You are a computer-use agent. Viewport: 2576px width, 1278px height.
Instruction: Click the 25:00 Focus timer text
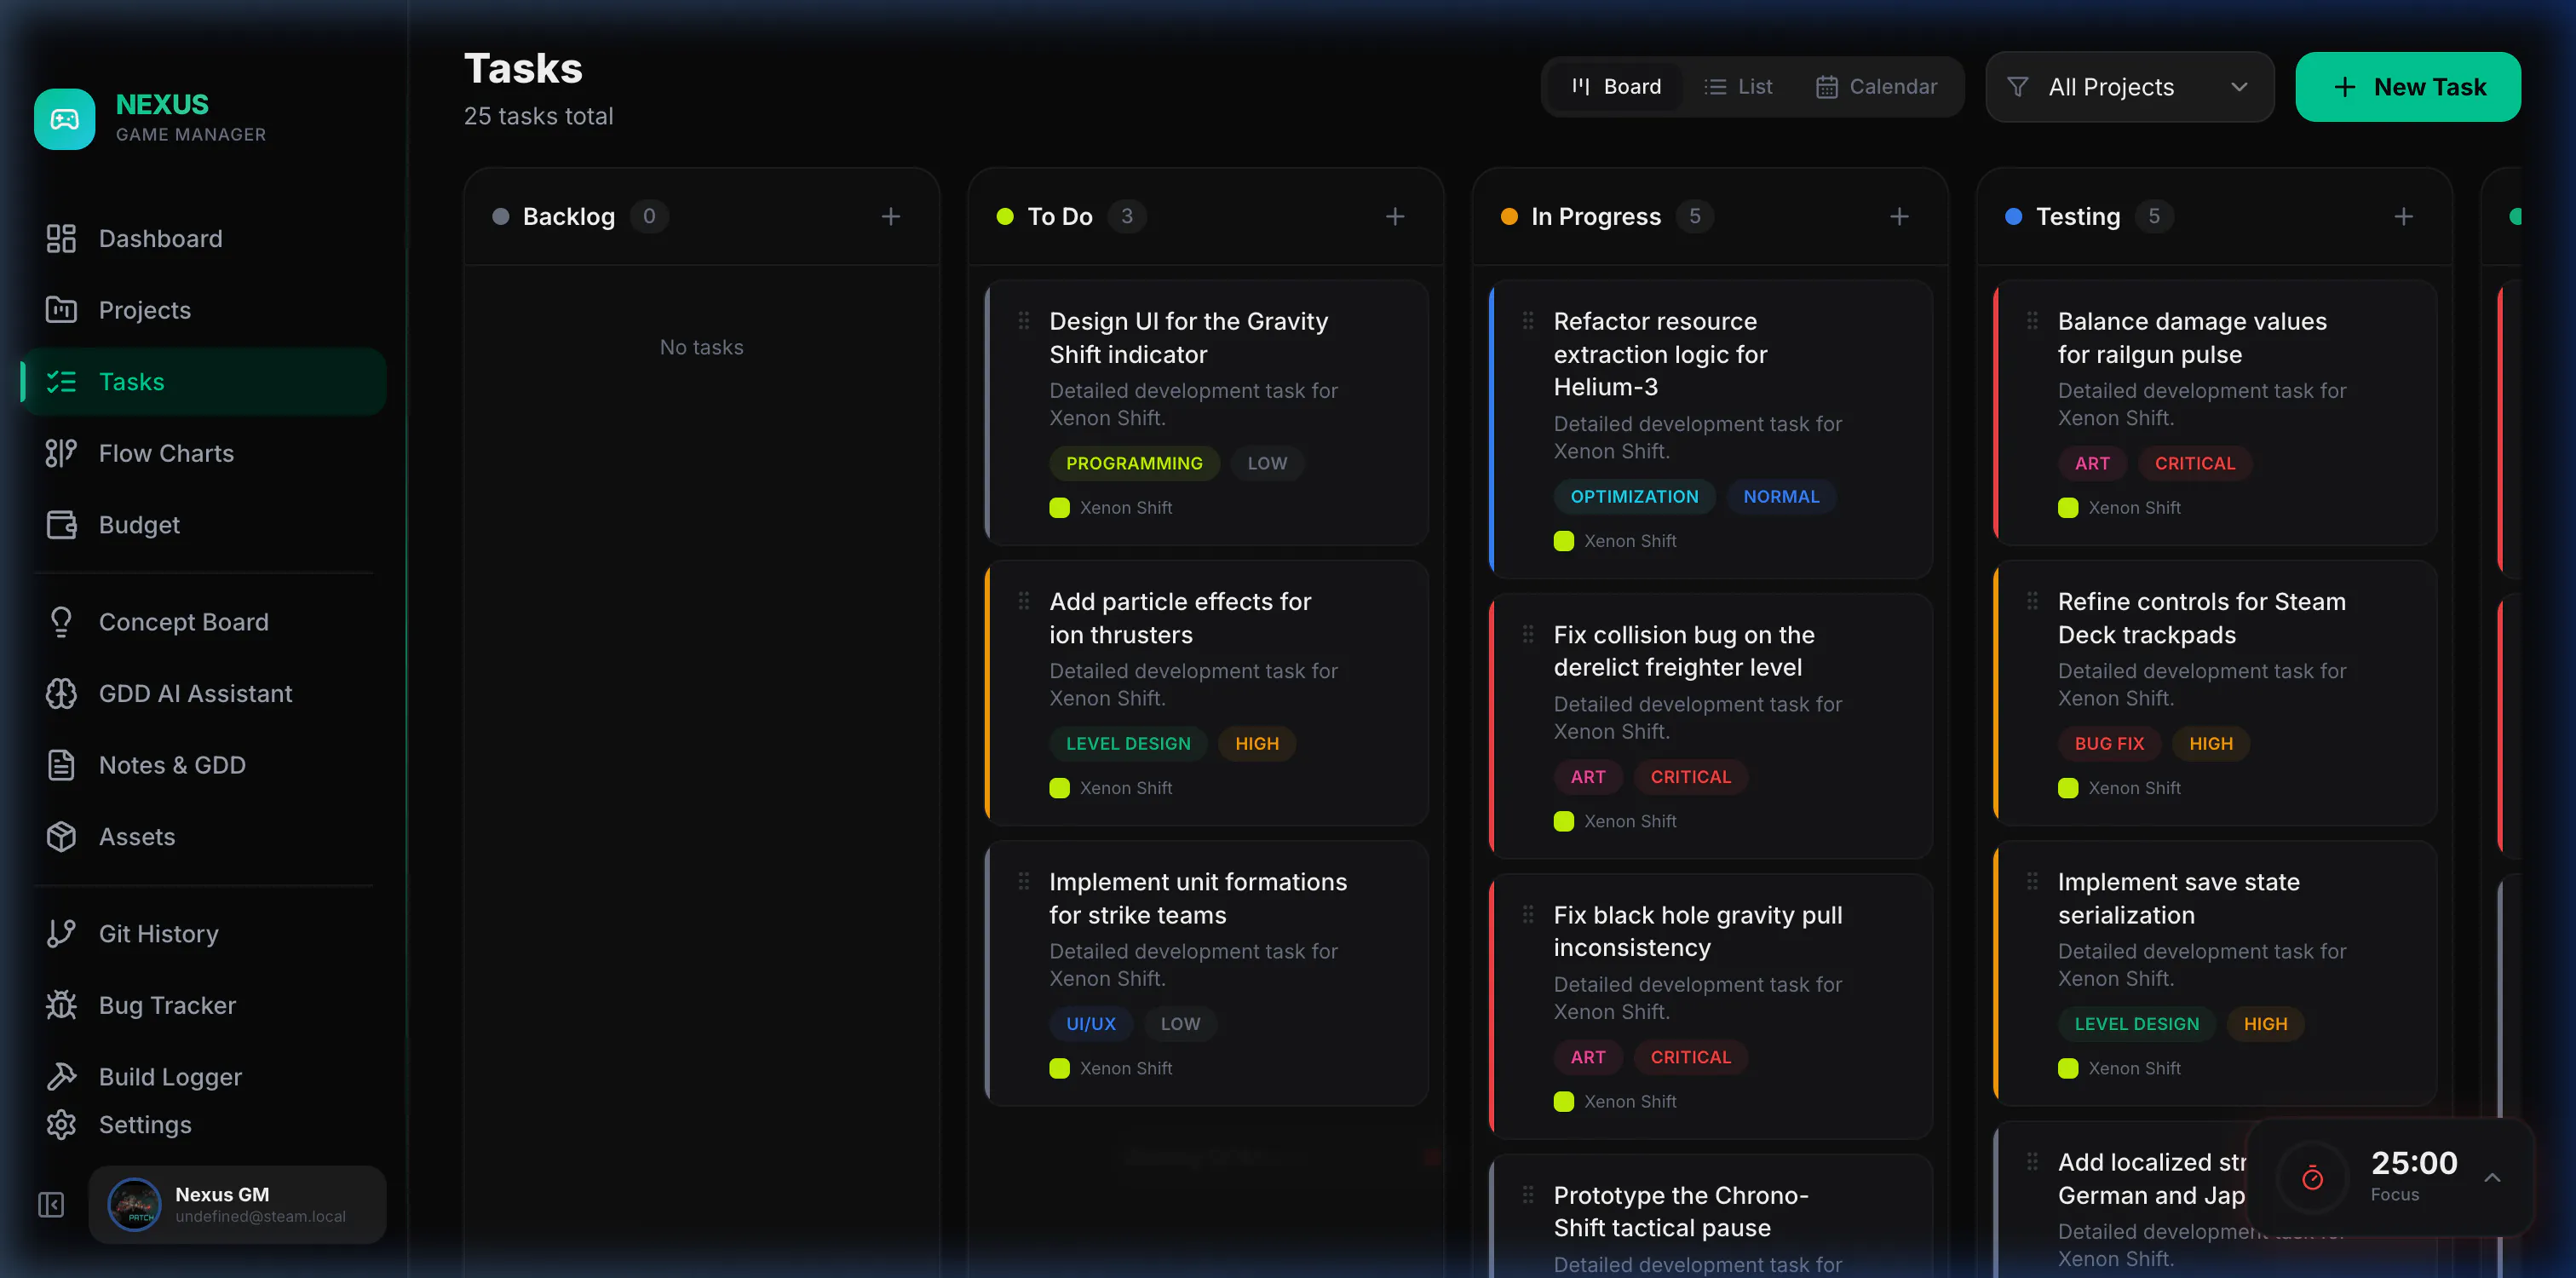2414,1175
